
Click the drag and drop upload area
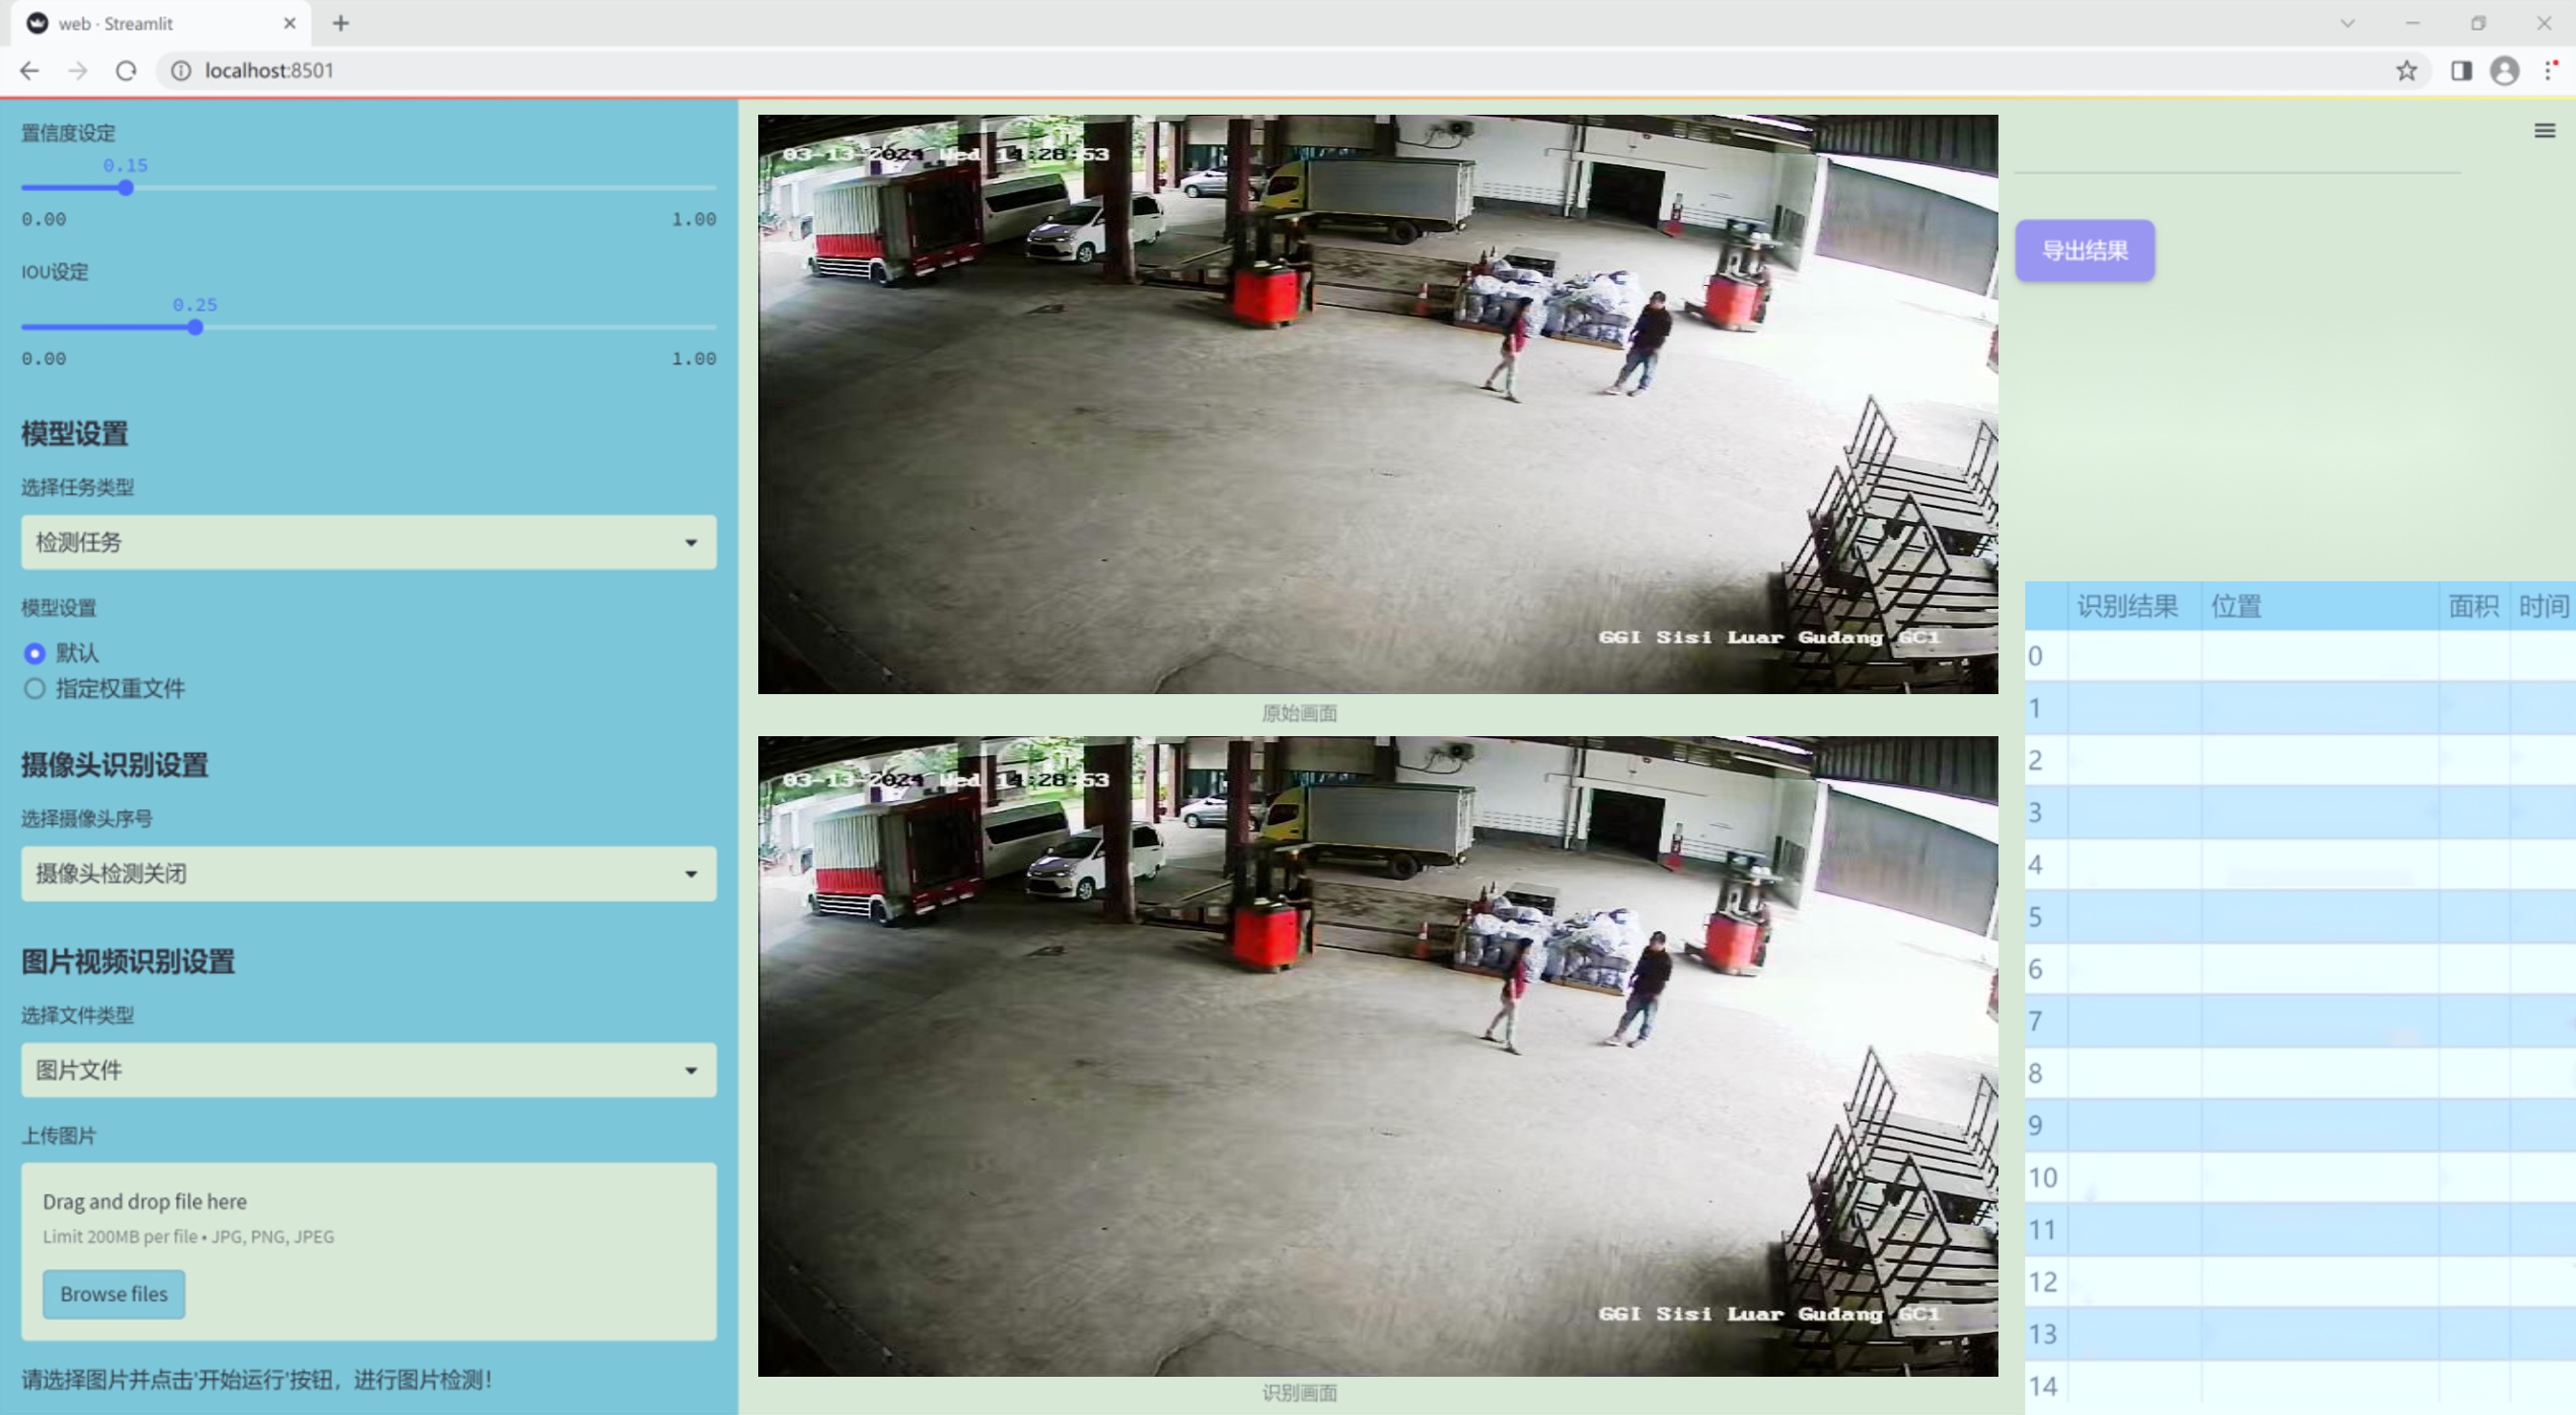(368, 1251)
